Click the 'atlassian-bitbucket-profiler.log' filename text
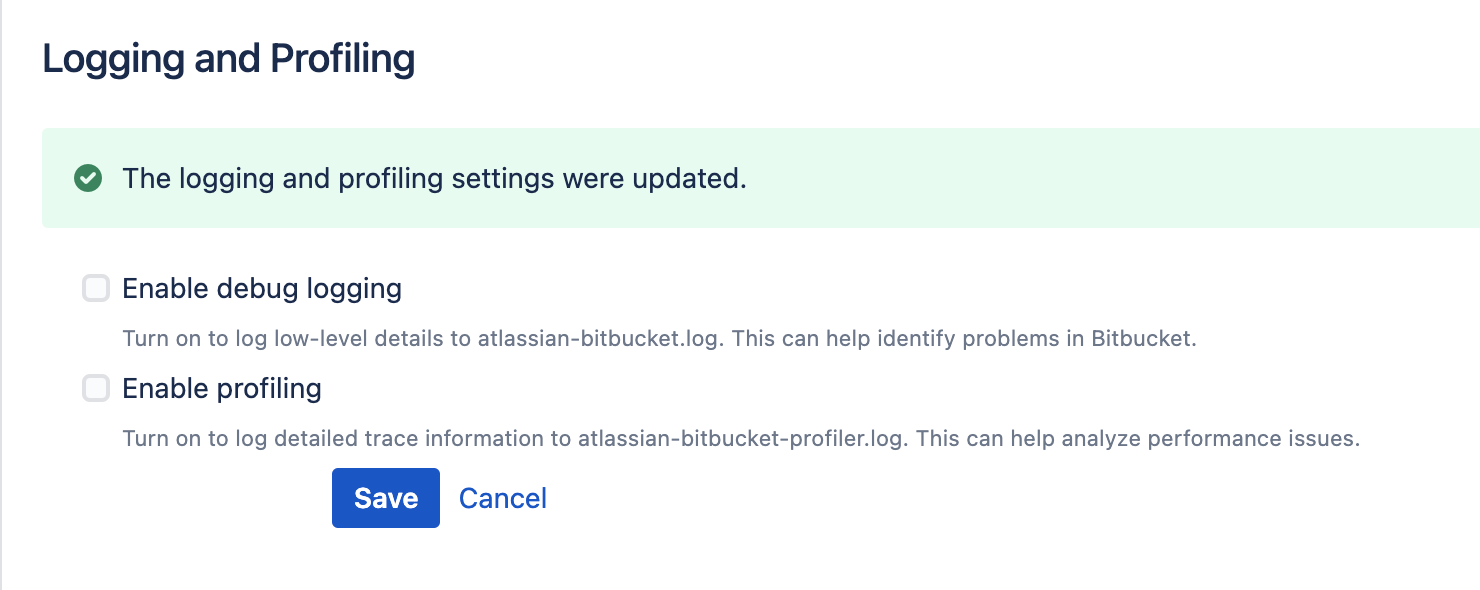This screenshot has height=590, width=1480. [743, 438]
